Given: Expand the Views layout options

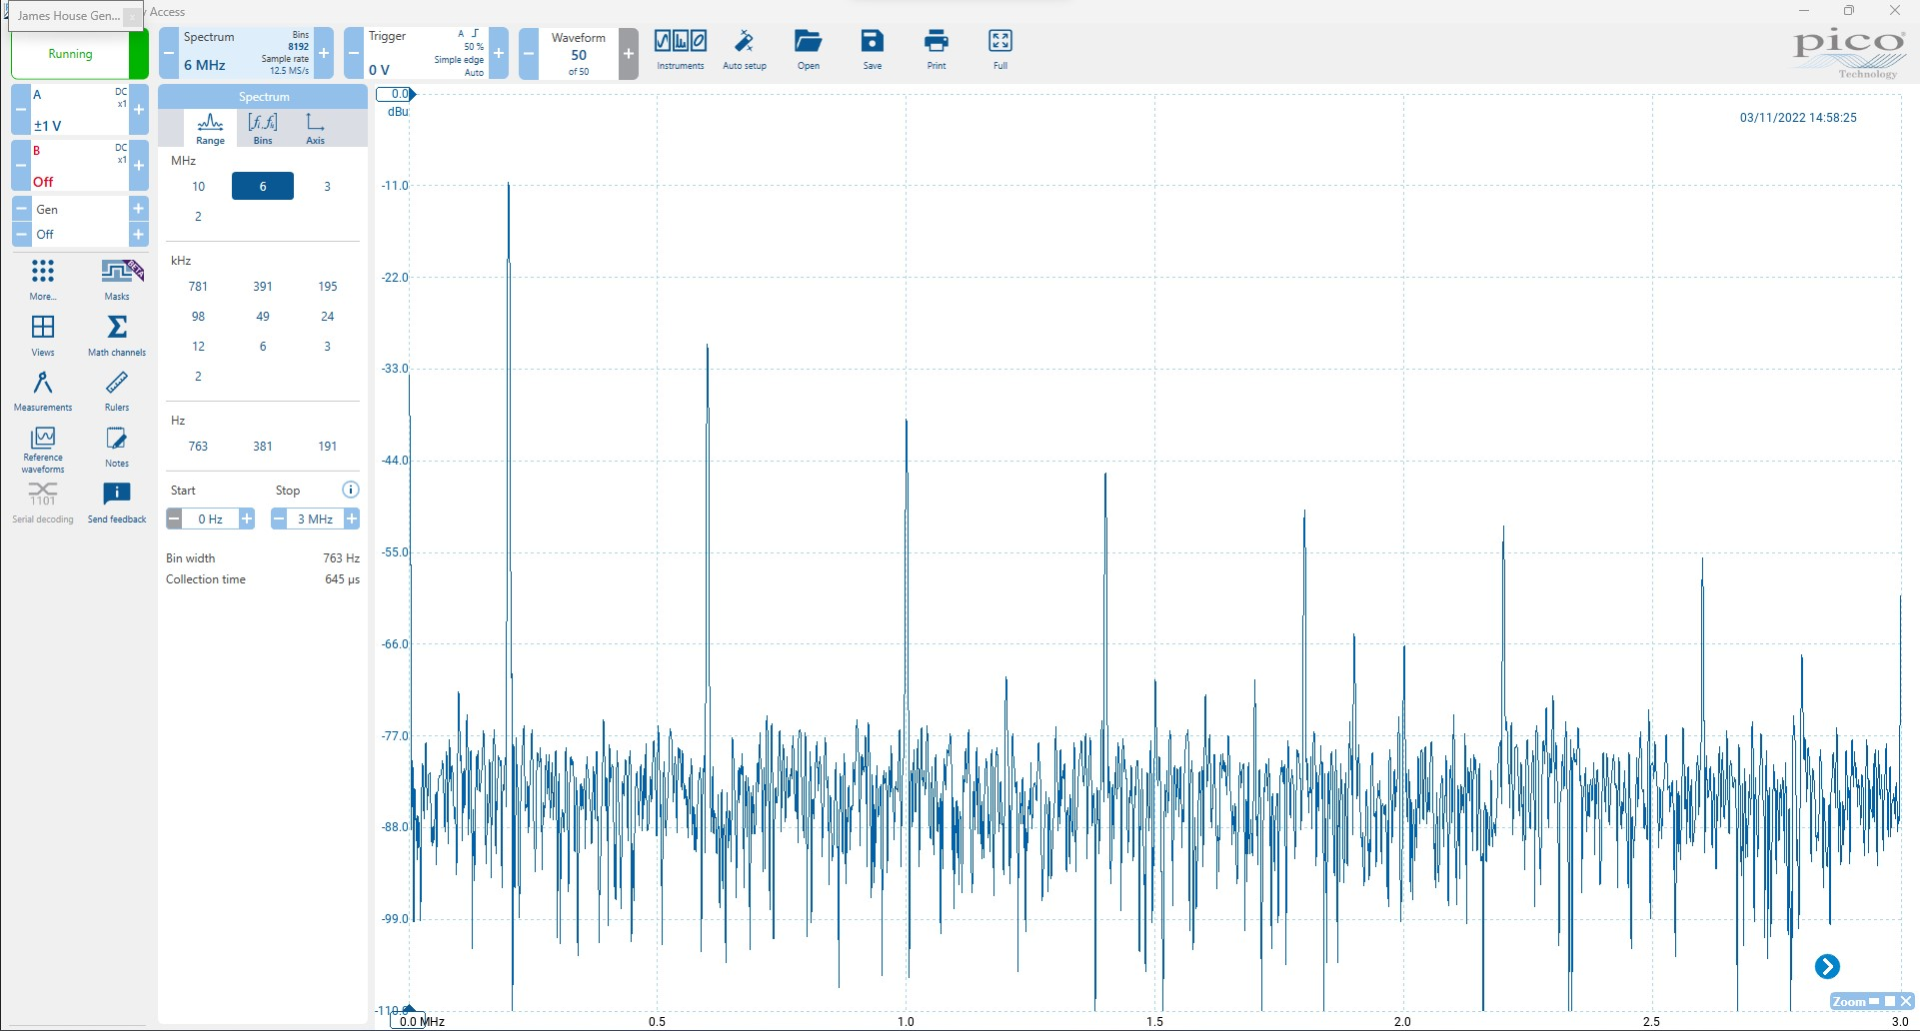Looking at the screenshot, I should pyautogui.click(x=43, y=335).
